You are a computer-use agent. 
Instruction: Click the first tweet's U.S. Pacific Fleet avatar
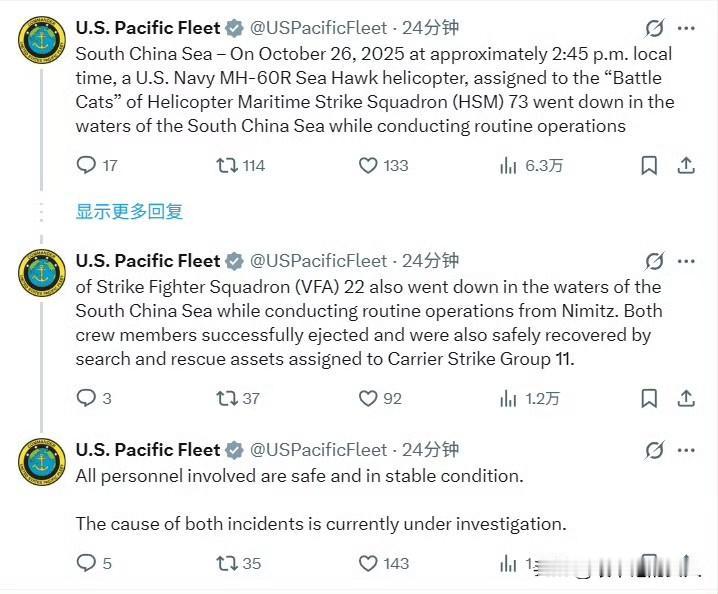[x=43, y=40]
